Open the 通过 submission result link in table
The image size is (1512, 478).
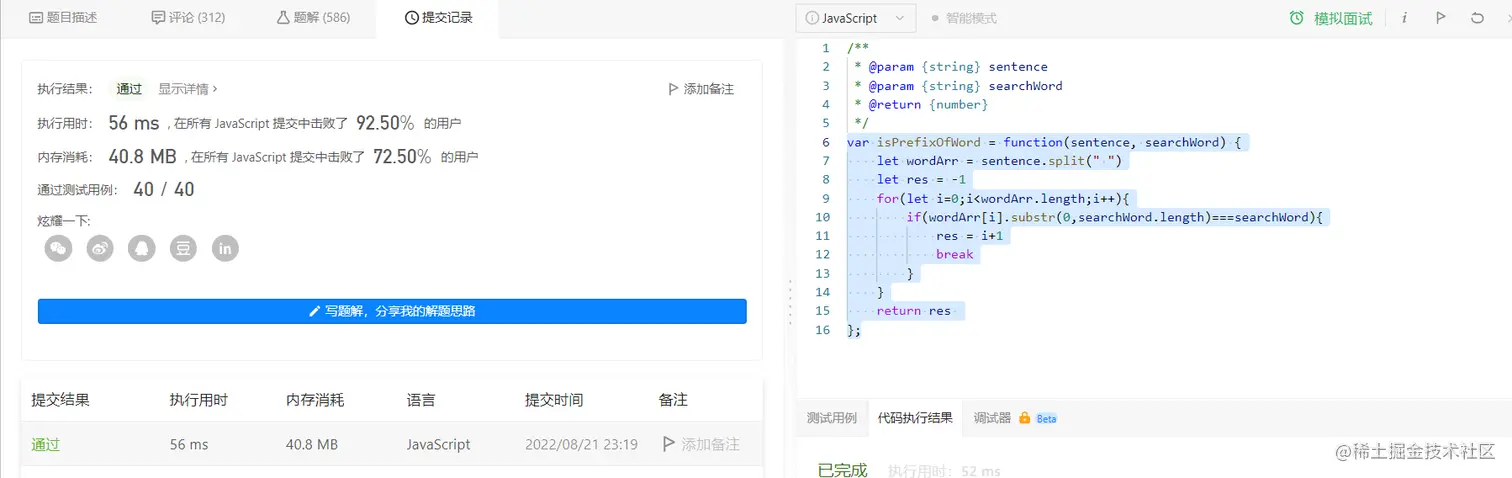[45, 444]
